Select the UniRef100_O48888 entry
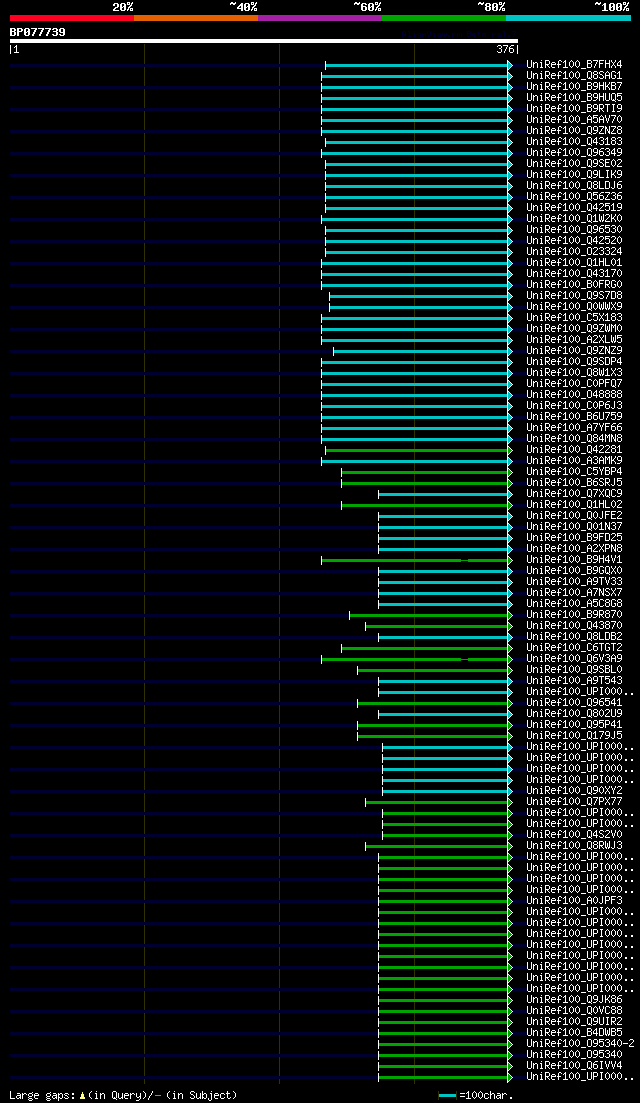Screen dimensions: 640x1103 (x=574, y=395)
